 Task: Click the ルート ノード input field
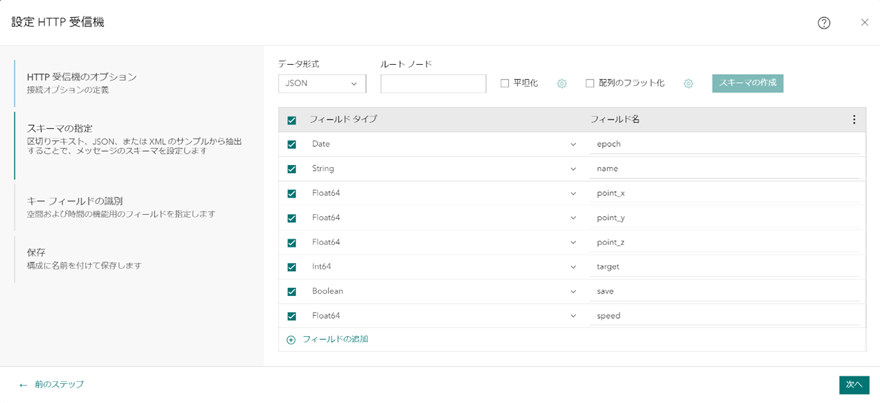tap(433, 84)
